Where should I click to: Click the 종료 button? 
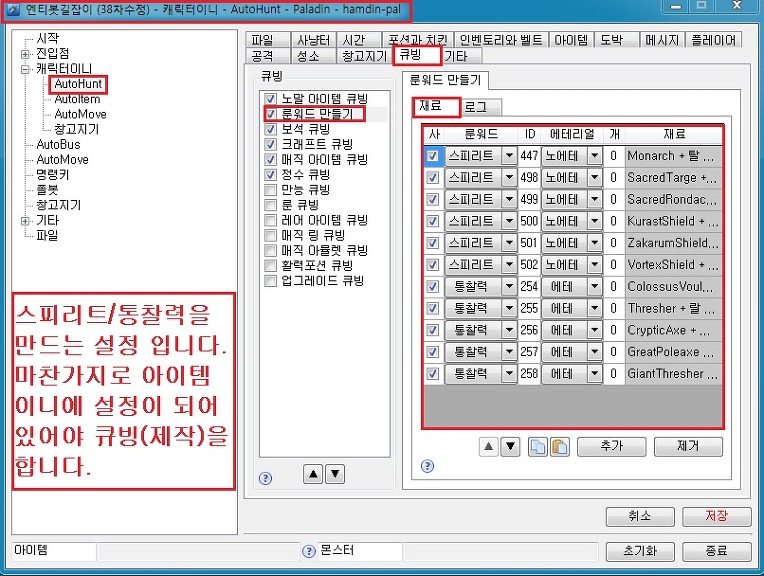click(x=716, y=551)
